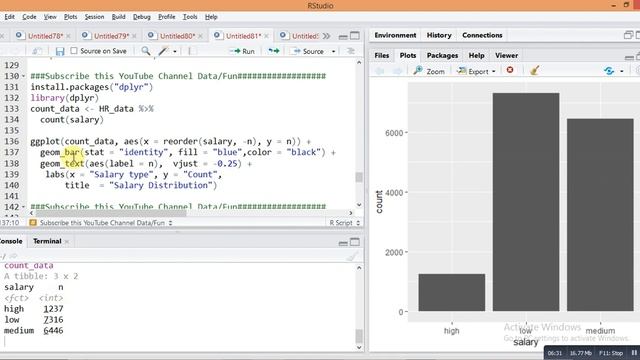Click the F11 Stop recorder button
This screenshot has height=360, width=640.
click(x=611, y=353)
